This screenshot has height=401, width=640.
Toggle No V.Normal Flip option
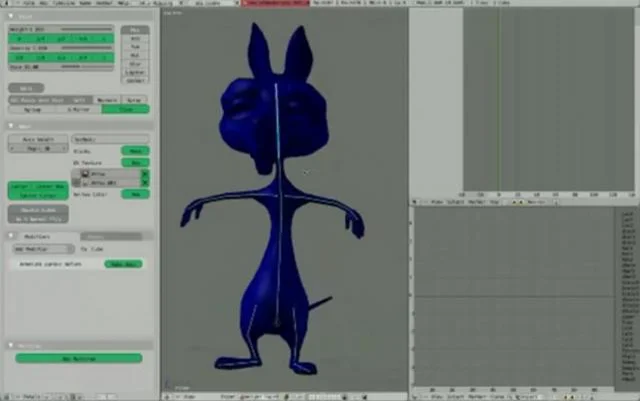(x=38, y=219)
